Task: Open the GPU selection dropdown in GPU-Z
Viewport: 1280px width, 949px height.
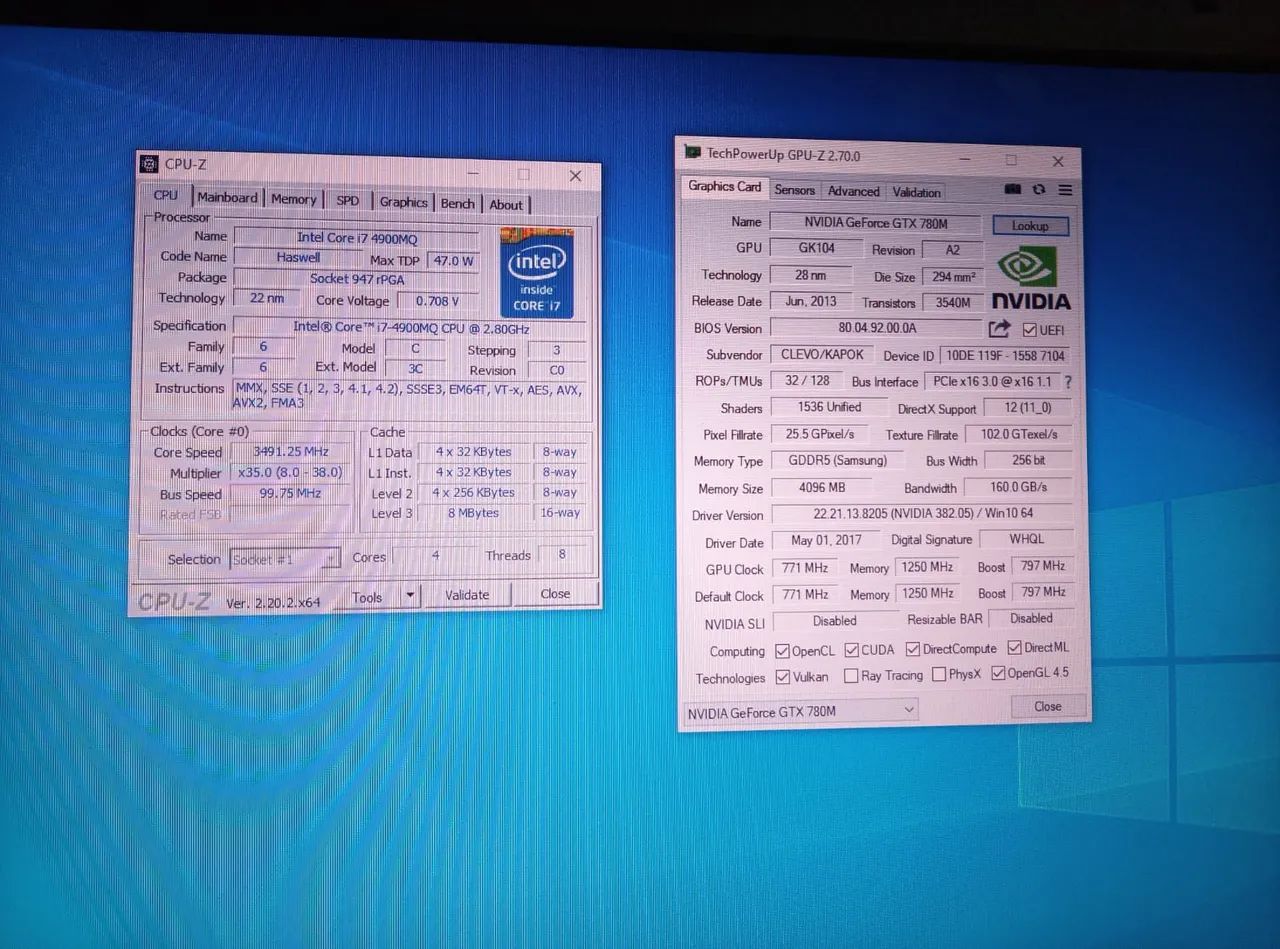Action: coord(801,711)
